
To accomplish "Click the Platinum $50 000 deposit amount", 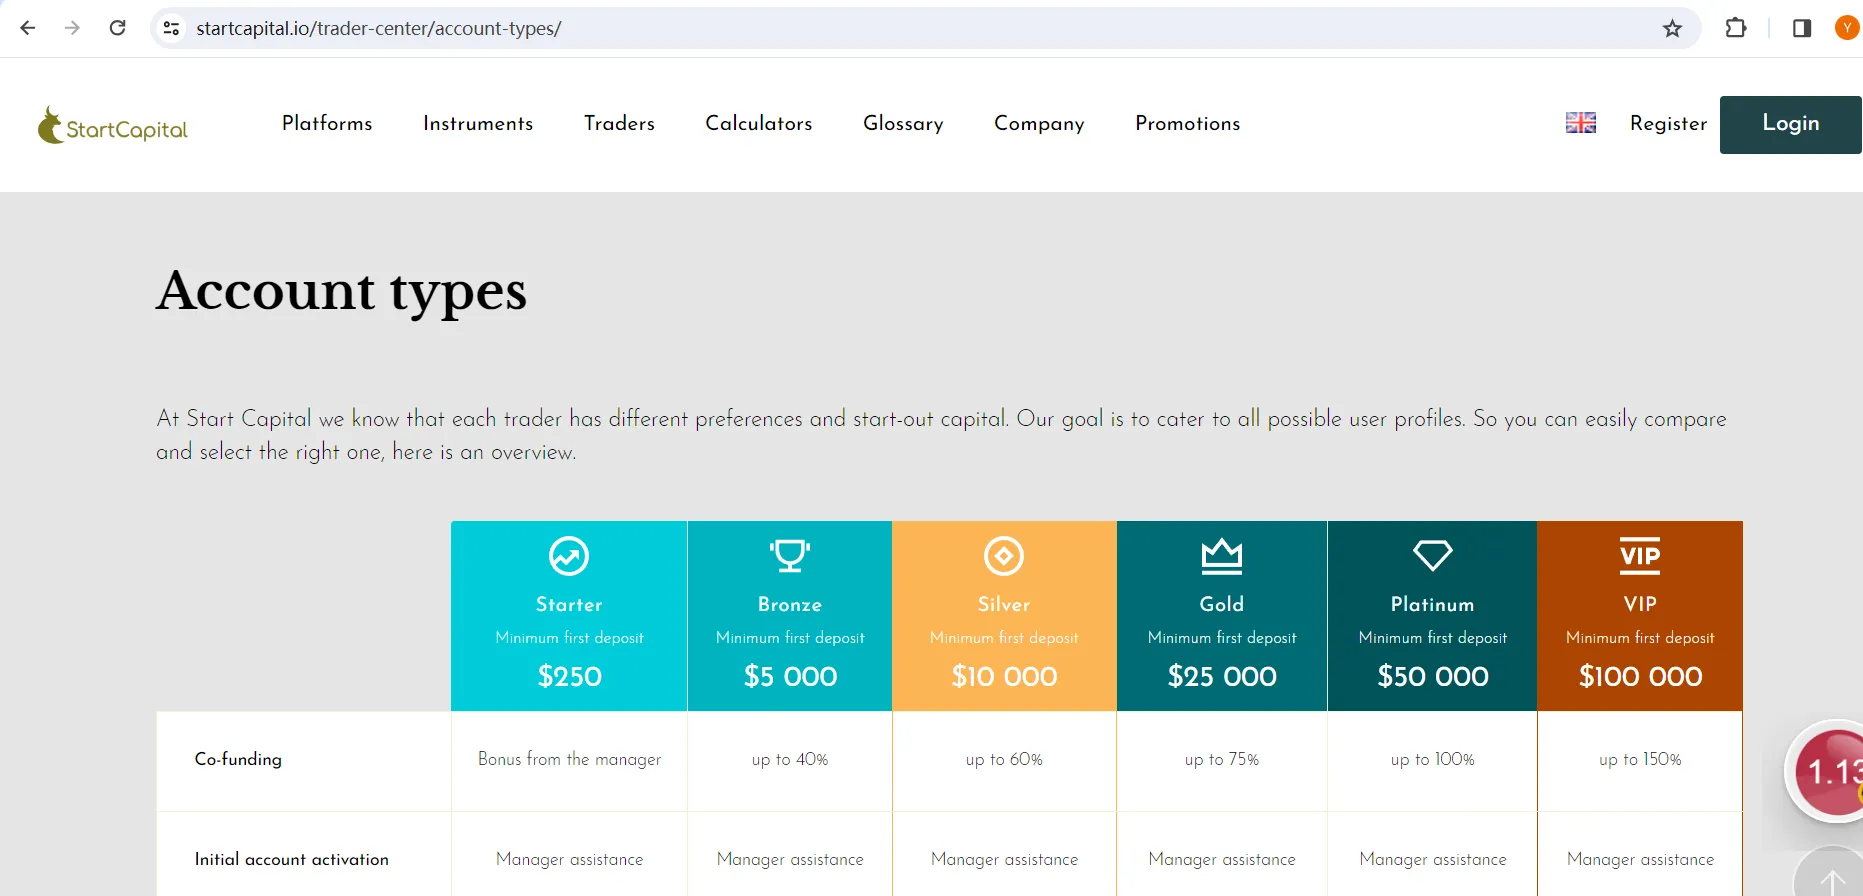I will click(1433, 677).
